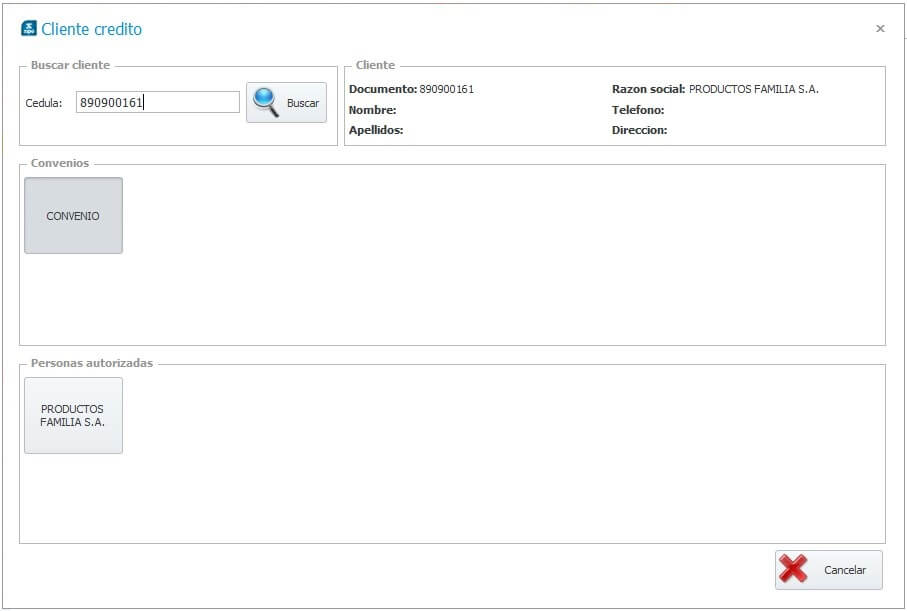Click the Cedula: label

pyautogui.click(x=44, y=103)
